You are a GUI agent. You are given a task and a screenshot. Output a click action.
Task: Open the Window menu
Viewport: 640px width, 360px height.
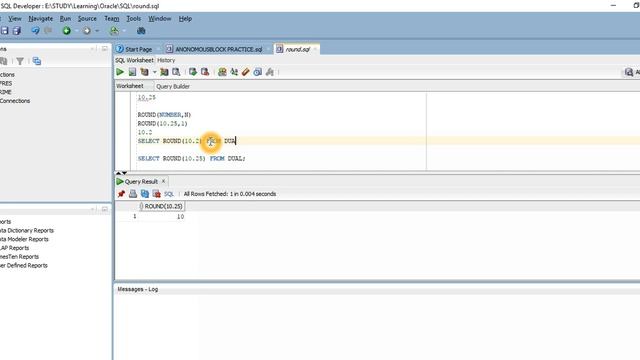coord(160,19)
